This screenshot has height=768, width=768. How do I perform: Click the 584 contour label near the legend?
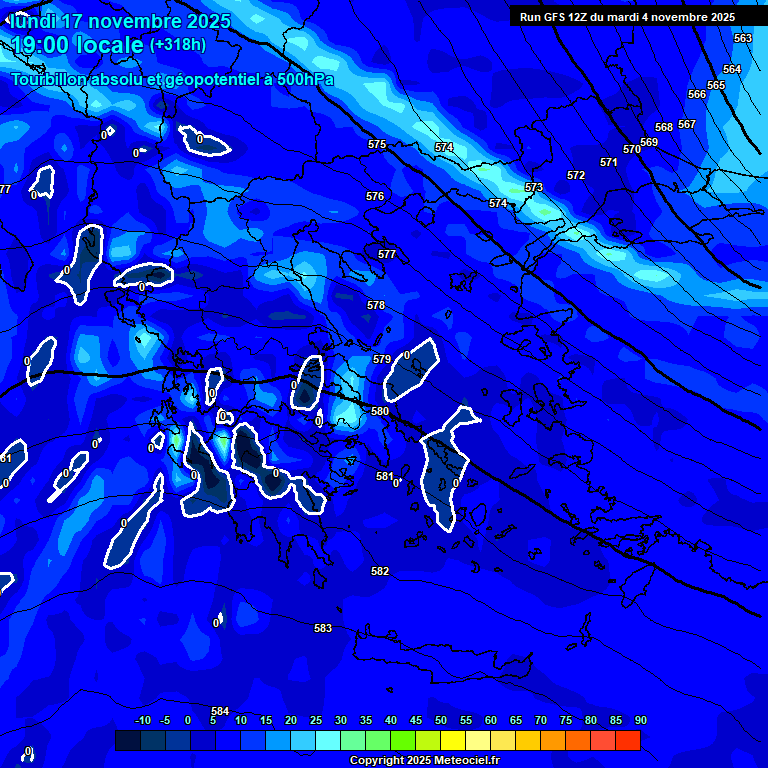tap(220, 711)
